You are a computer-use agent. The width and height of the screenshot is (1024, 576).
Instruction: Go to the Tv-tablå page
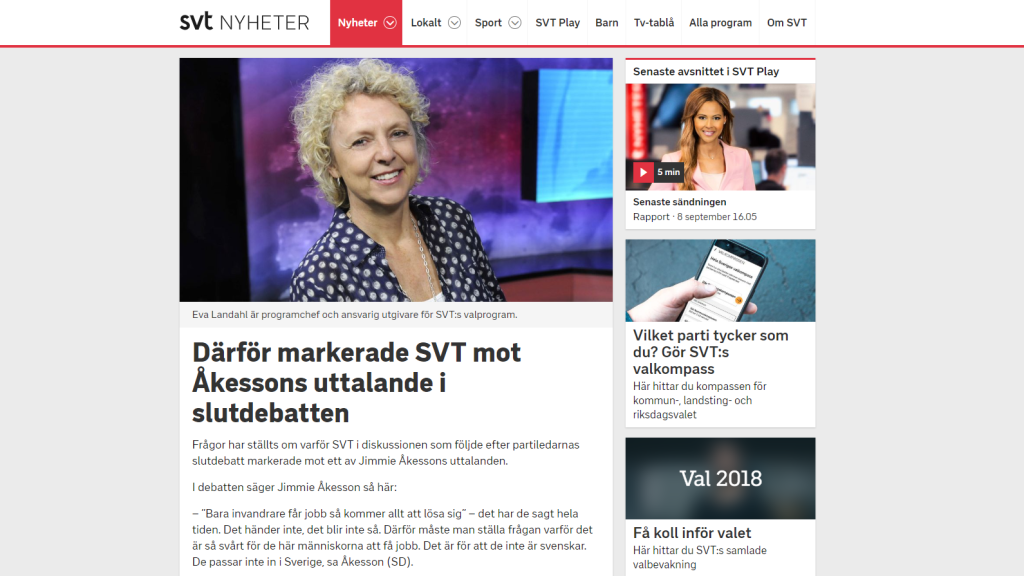tap(654, 23)
